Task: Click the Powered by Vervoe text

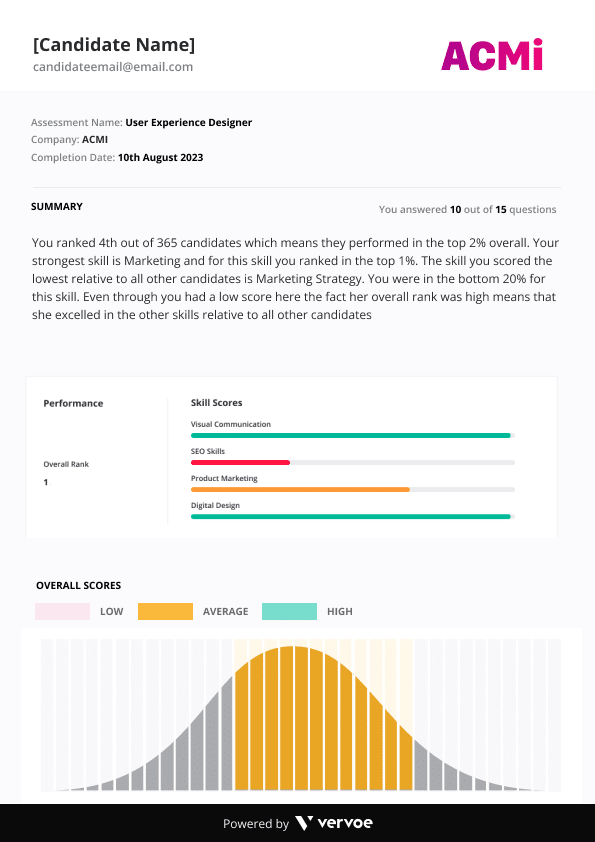Action: pyautogui.click(x=298, y=823)
